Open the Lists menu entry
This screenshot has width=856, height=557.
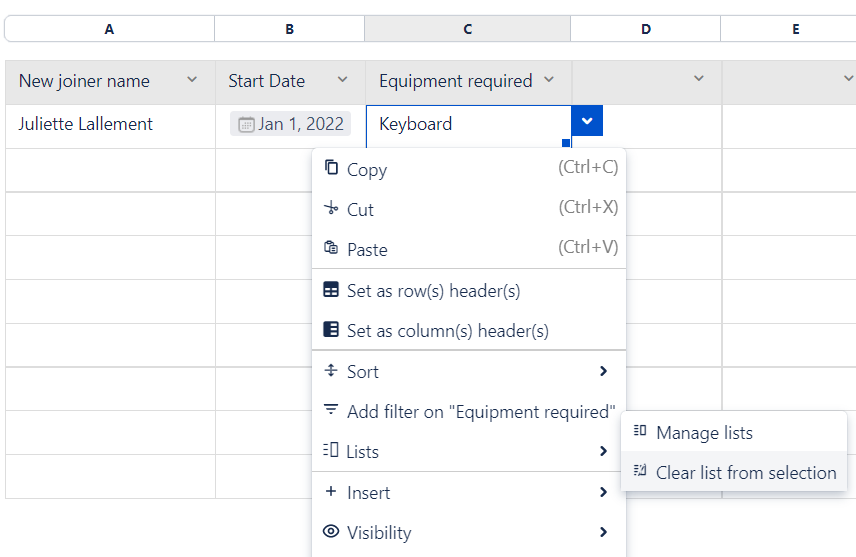point(363,452)
